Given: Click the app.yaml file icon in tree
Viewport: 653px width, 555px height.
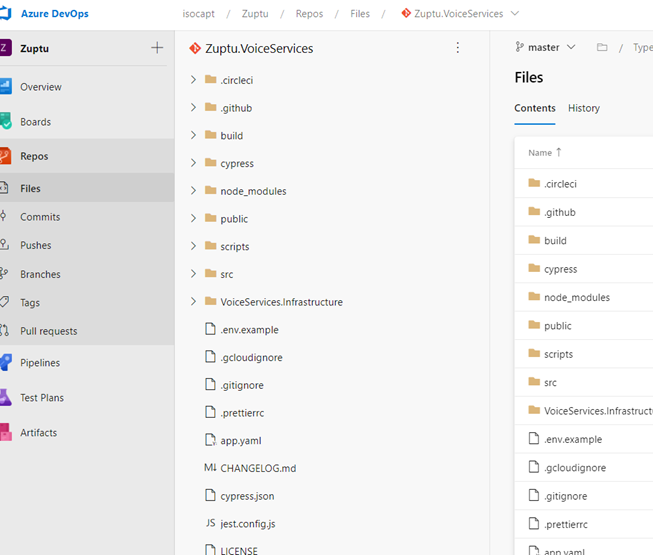Looking at the screenshot, I should (x=210, y=440).
